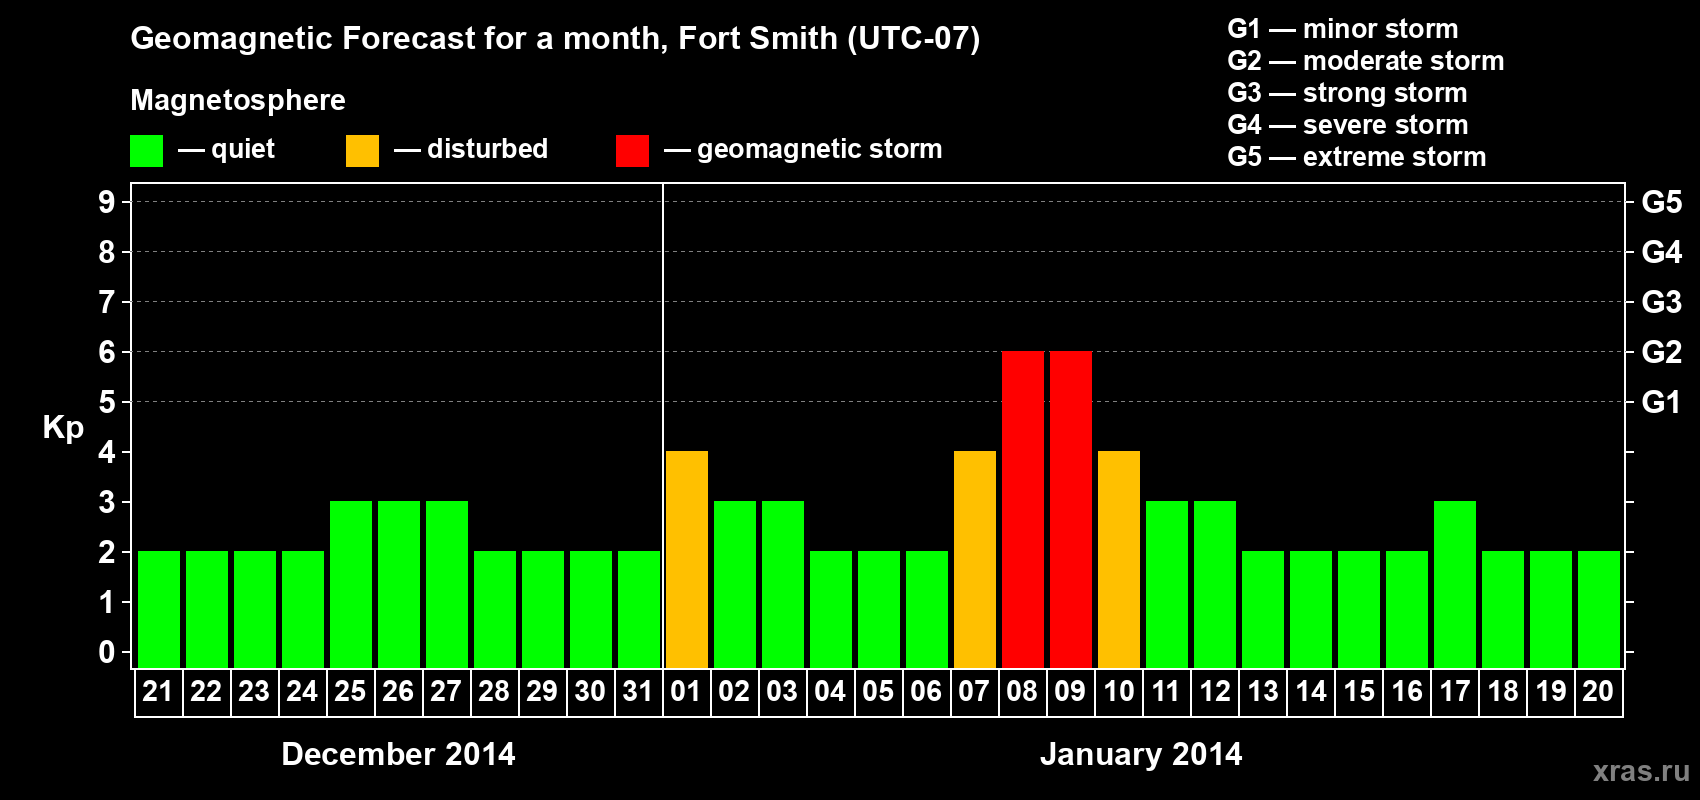Click date label 25 on the axis
The width and height of the screenshot is (1700, 800).
pos(350,691)
